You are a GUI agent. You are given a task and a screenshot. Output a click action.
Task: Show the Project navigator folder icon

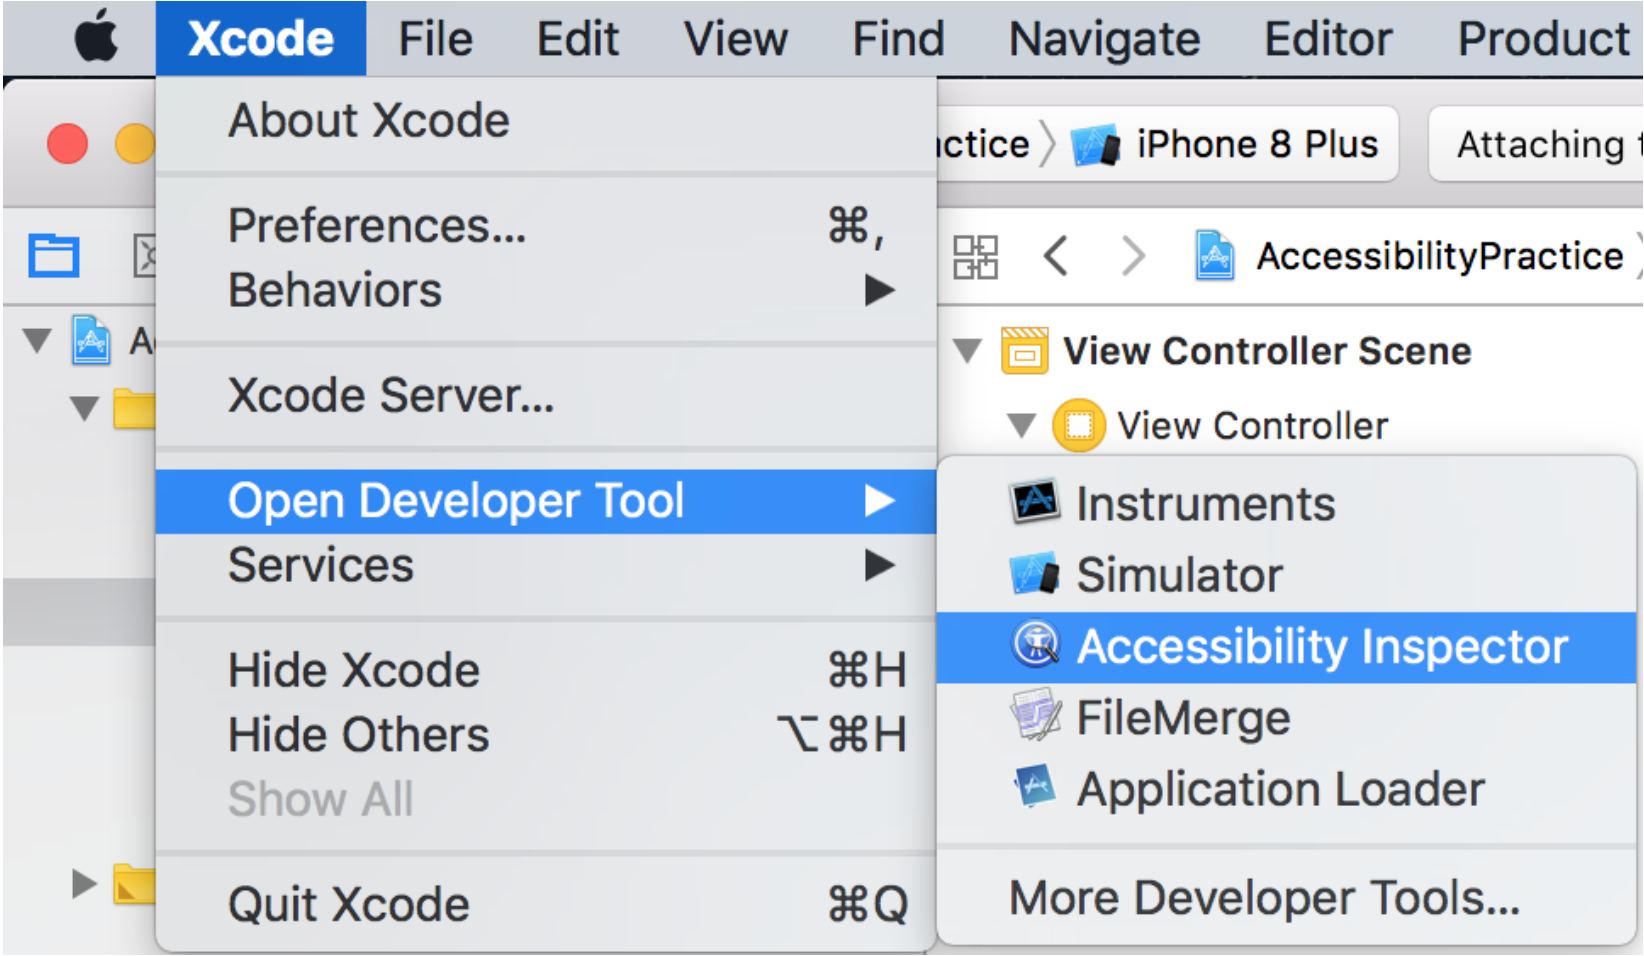(x=53, y=255)
